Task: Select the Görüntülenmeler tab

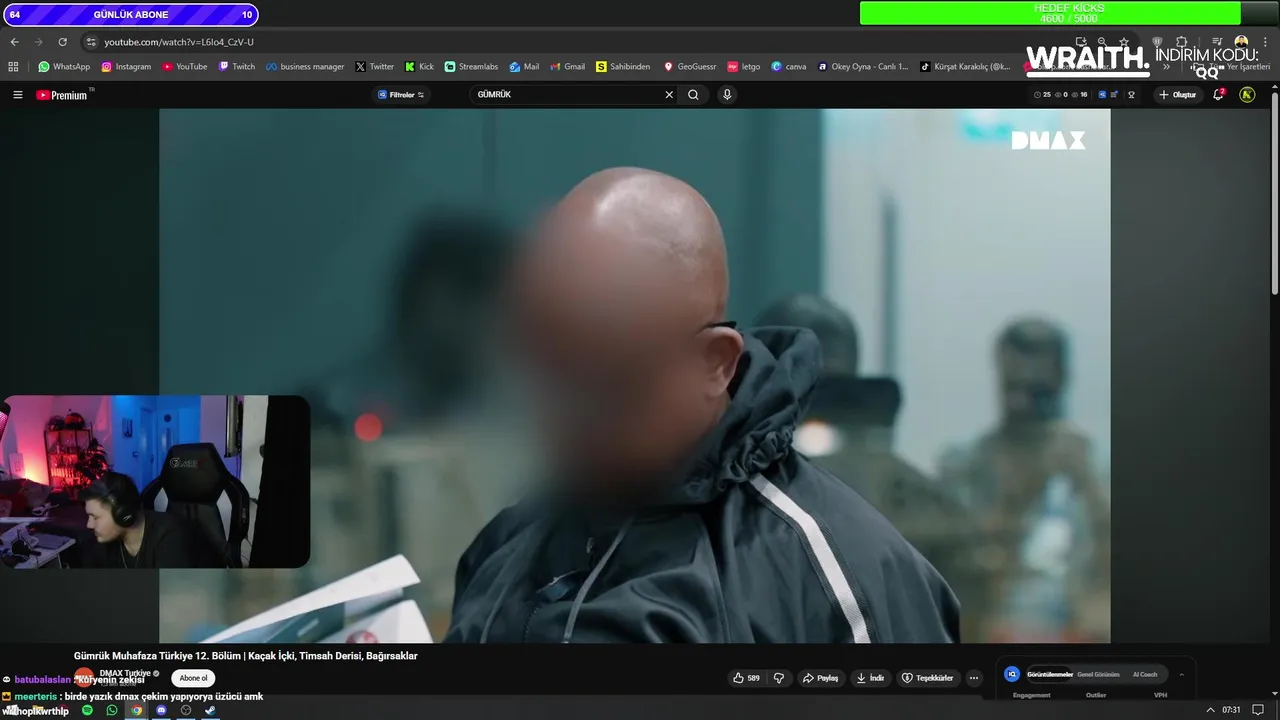Action: point(1049,675)
